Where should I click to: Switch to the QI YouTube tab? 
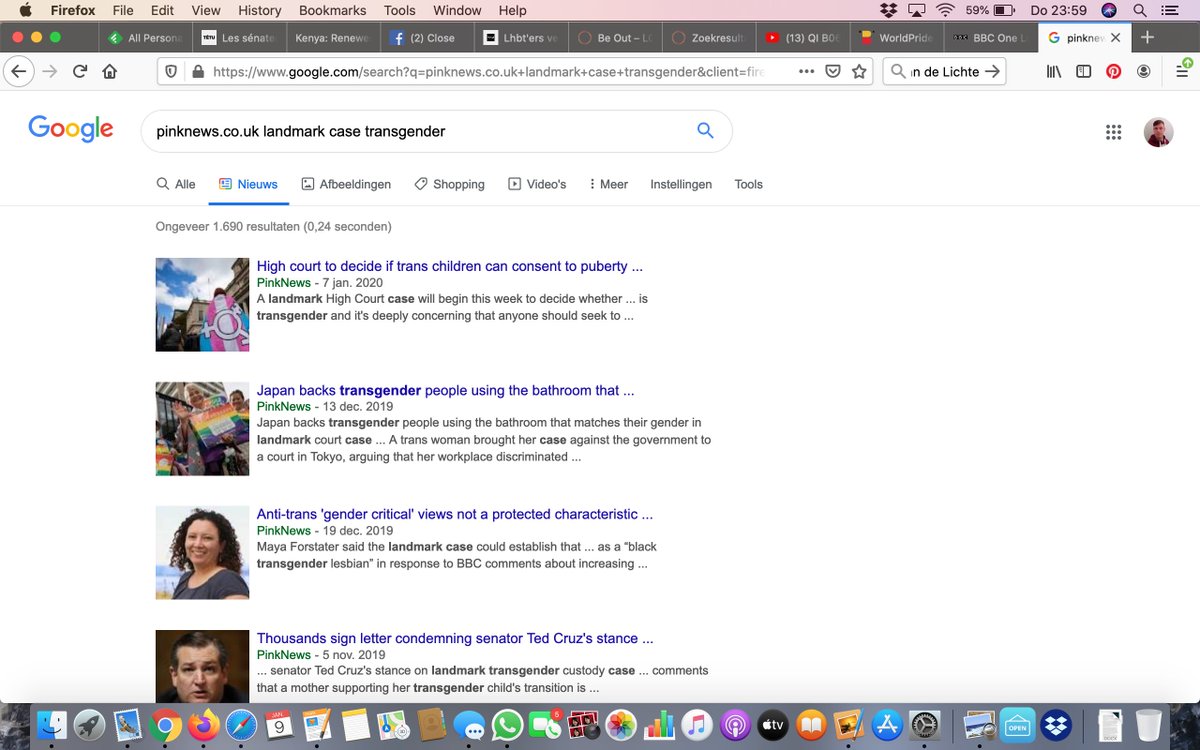[x=801, y=38]
